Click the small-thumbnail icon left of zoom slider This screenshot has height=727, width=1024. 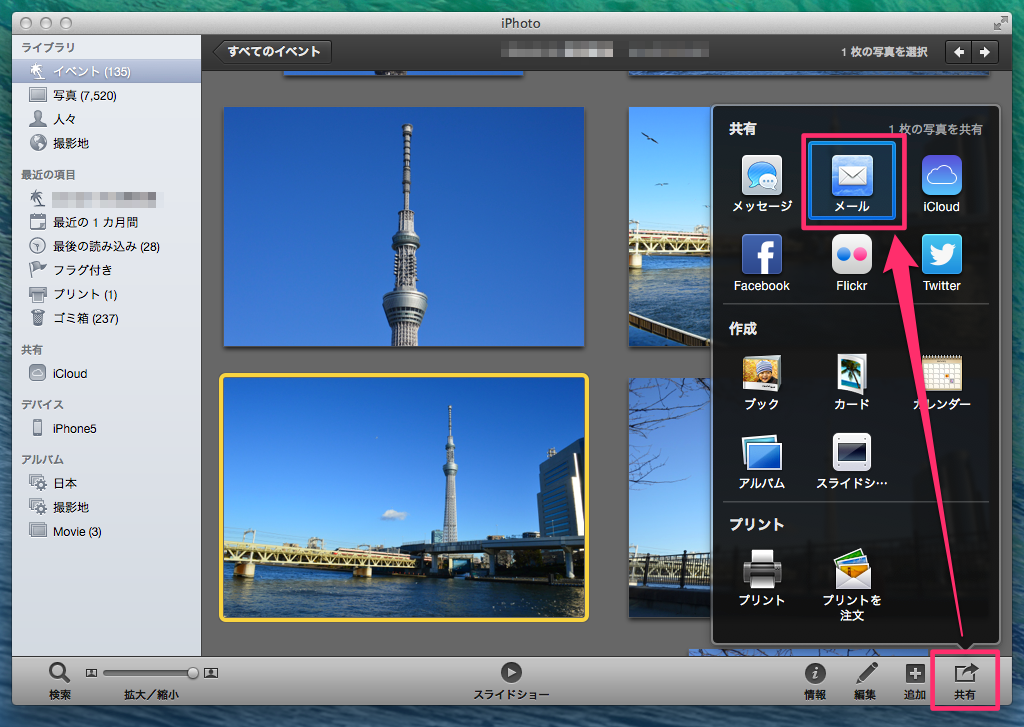point(91,673)
